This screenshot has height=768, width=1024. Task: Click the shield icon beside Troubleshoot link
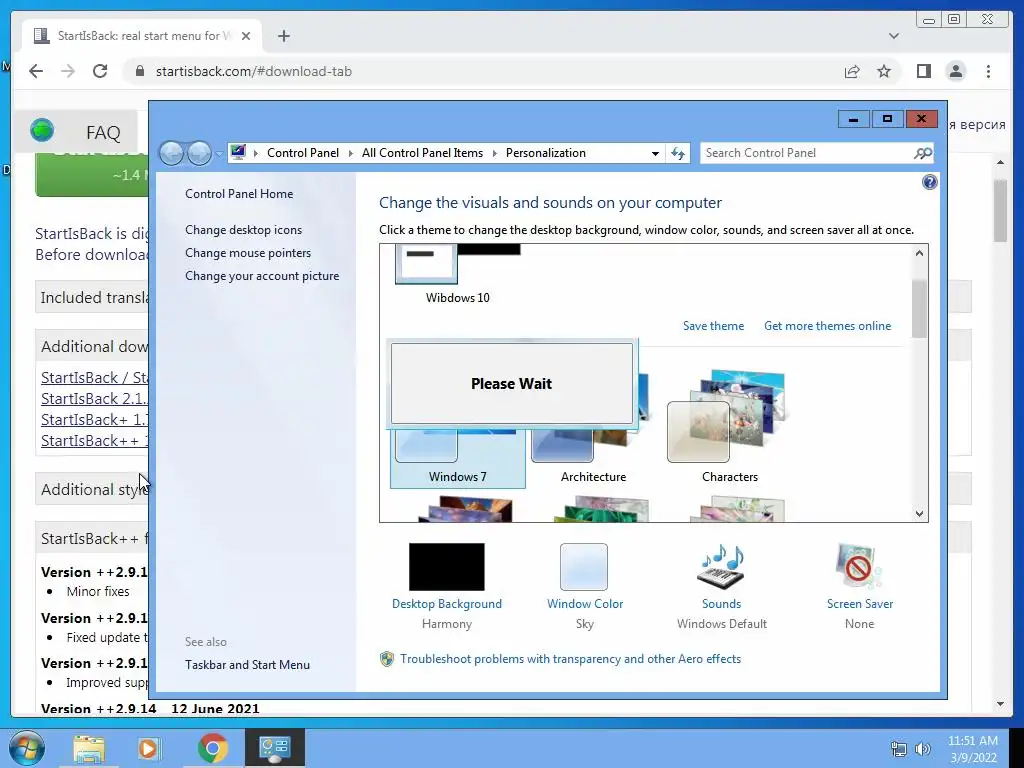pyautogui.click(x=387, y=659)
